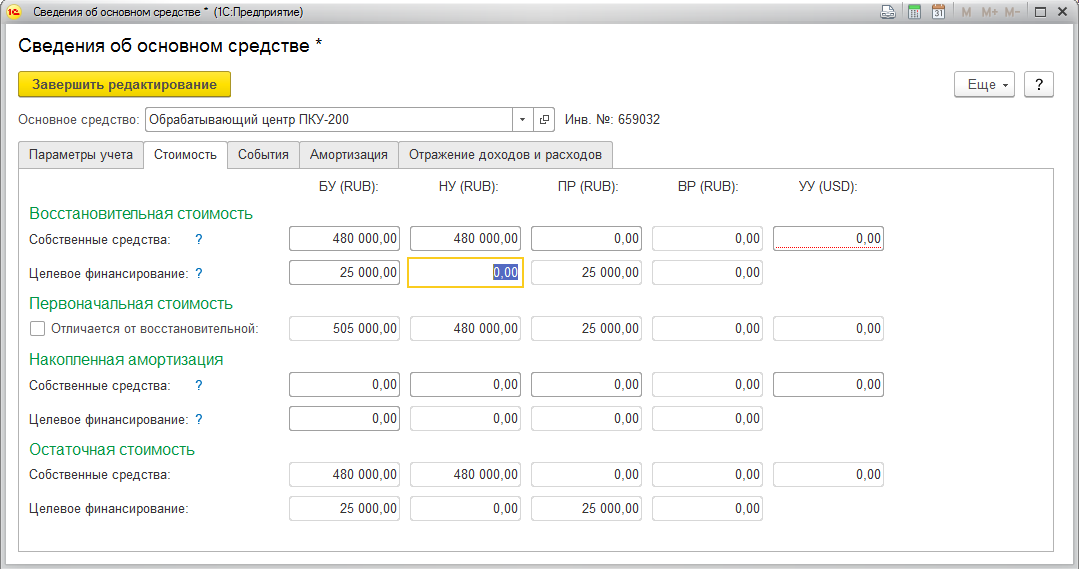Click the print icon in title bar
The width and height of the screenshot is (1079, 569).
coord(887,12)
